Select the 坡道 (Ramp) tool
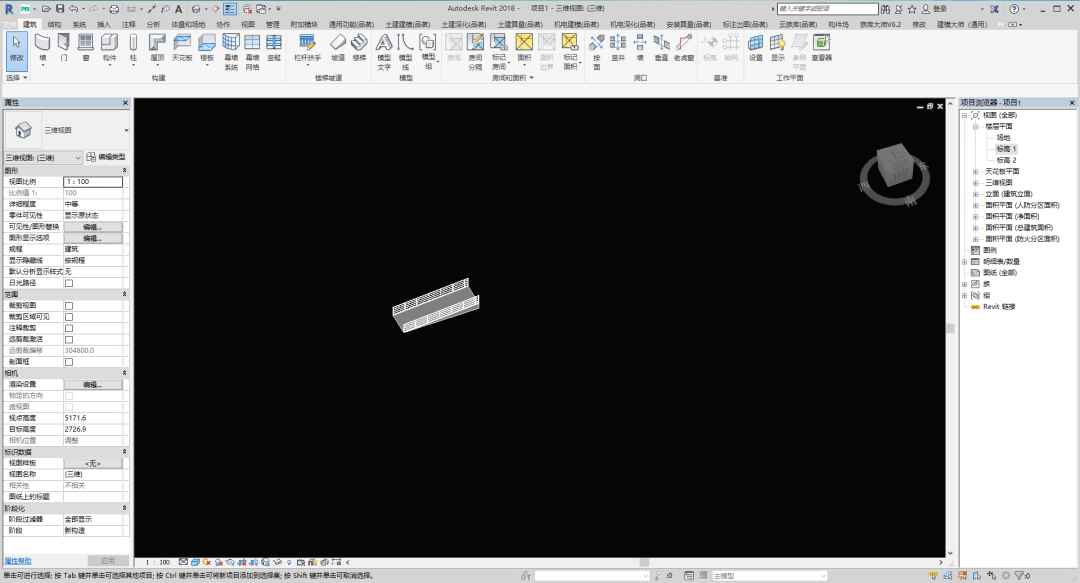1080x583 pixels. [x=338, y=48]
